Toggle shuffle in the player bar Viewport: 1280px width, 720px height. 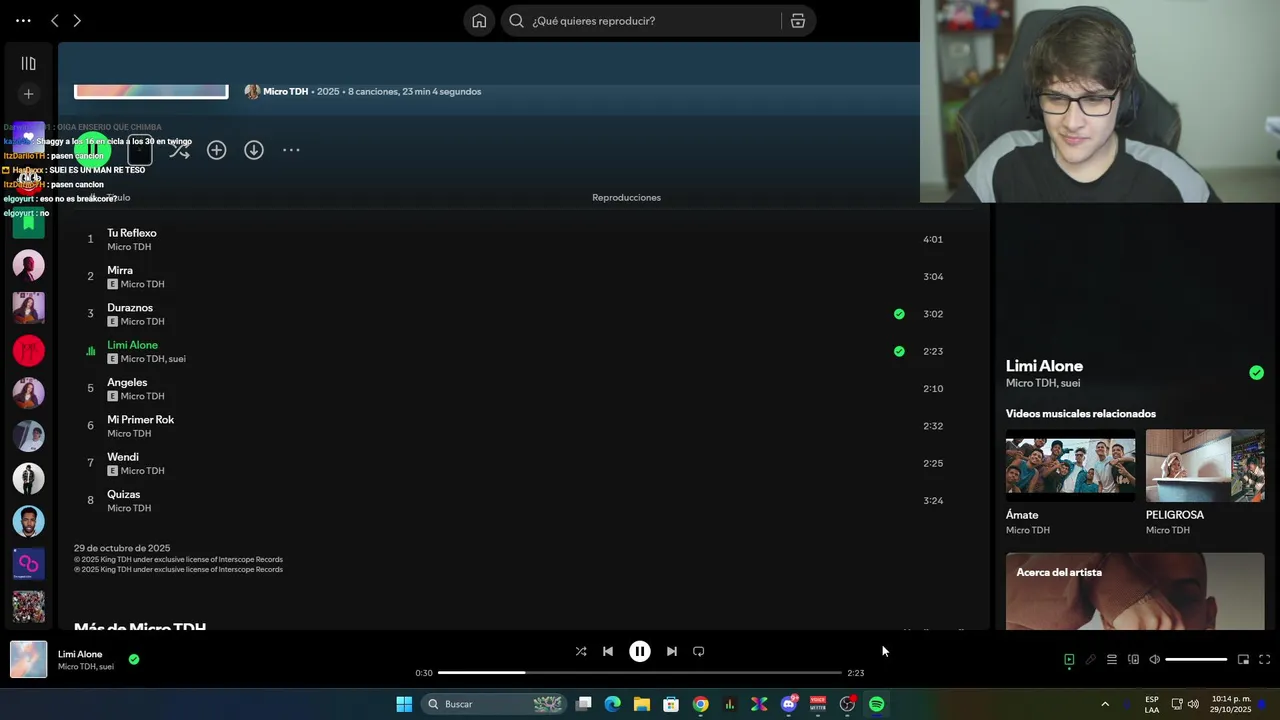pos(581,651)
